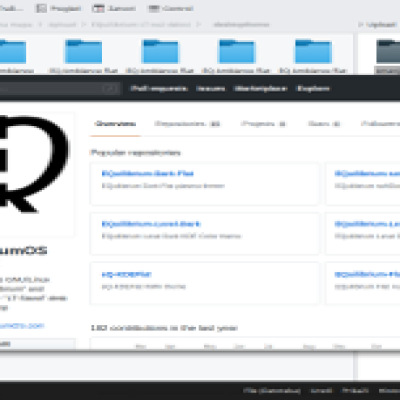
Task: Open the Control menu in file manager toolbar
Action: click(x=170, y=8)
